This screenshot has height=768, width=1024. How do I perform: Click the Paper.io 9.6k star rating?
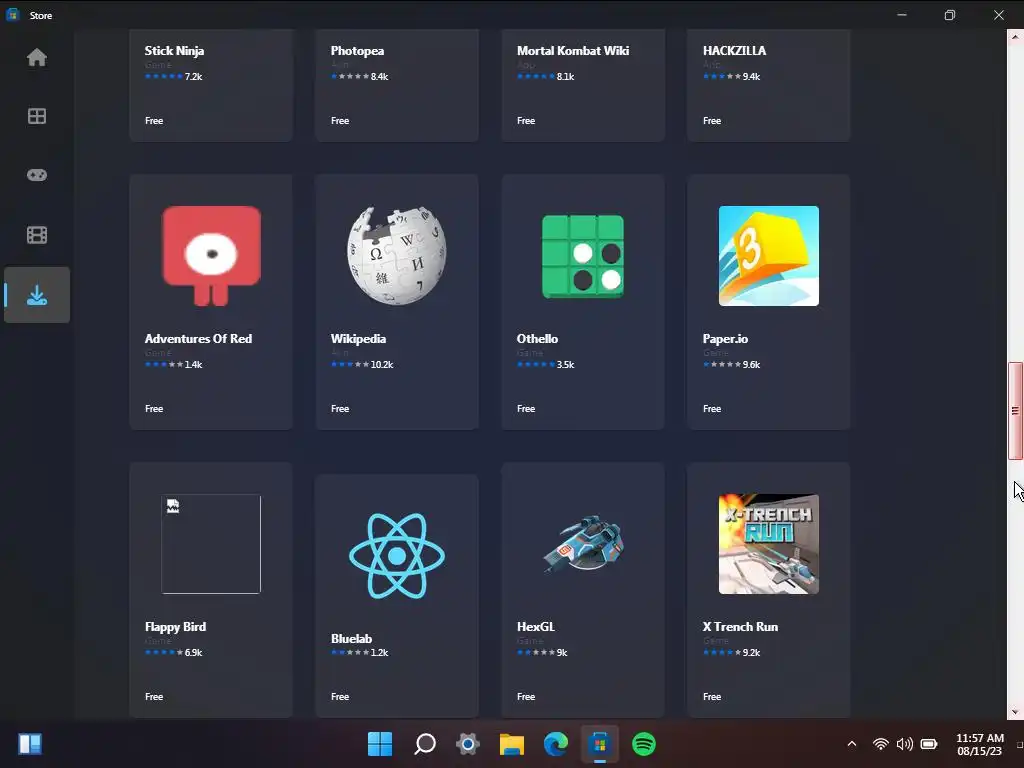coord(731,364)
